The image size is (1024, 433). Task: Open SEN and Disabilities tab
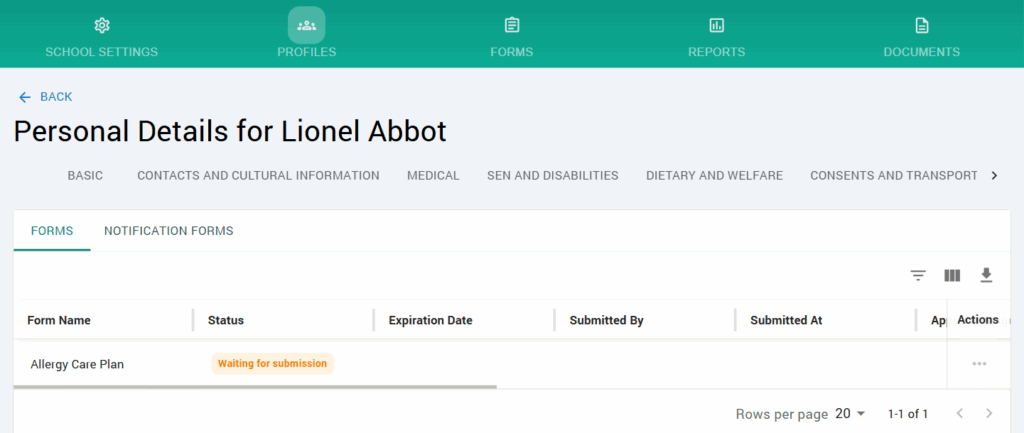coord(552,176)
